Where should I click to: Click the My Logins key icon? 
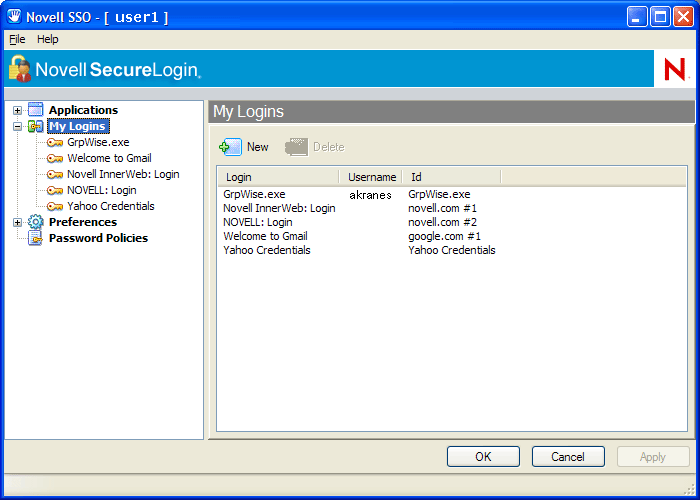click(x=36, y=126)
